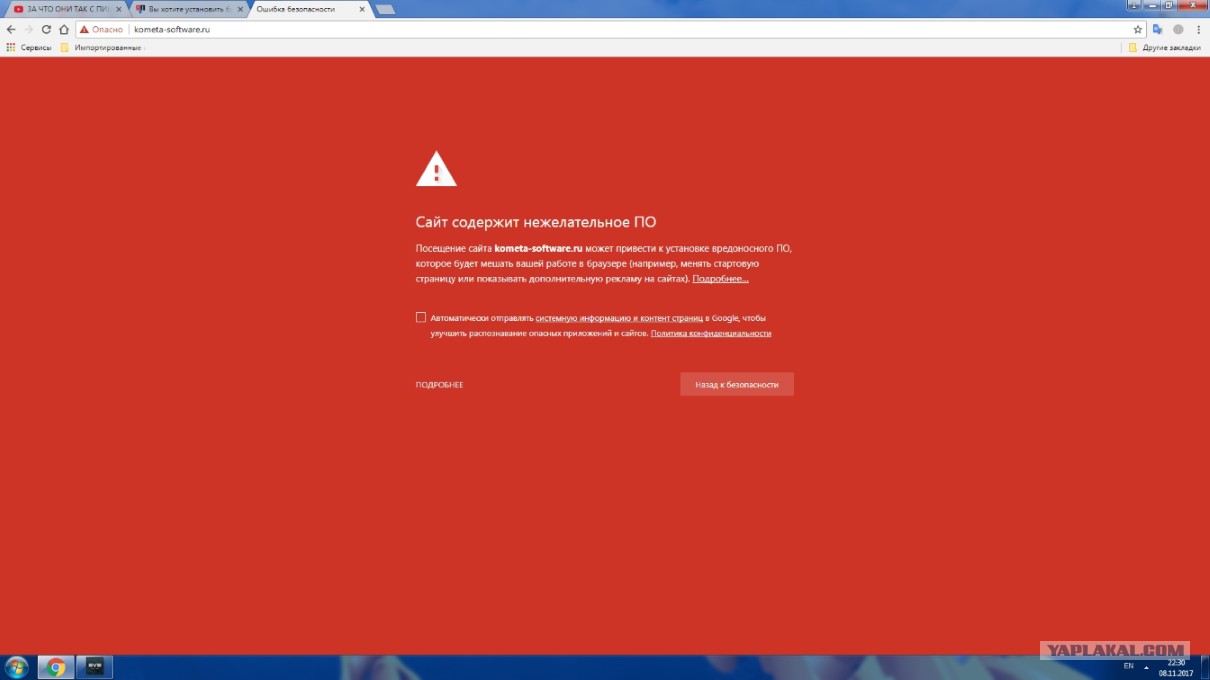Open the Windows Start menu
Screen dimensions: 1210x680
pyautogui.click(x=17, y=667)
